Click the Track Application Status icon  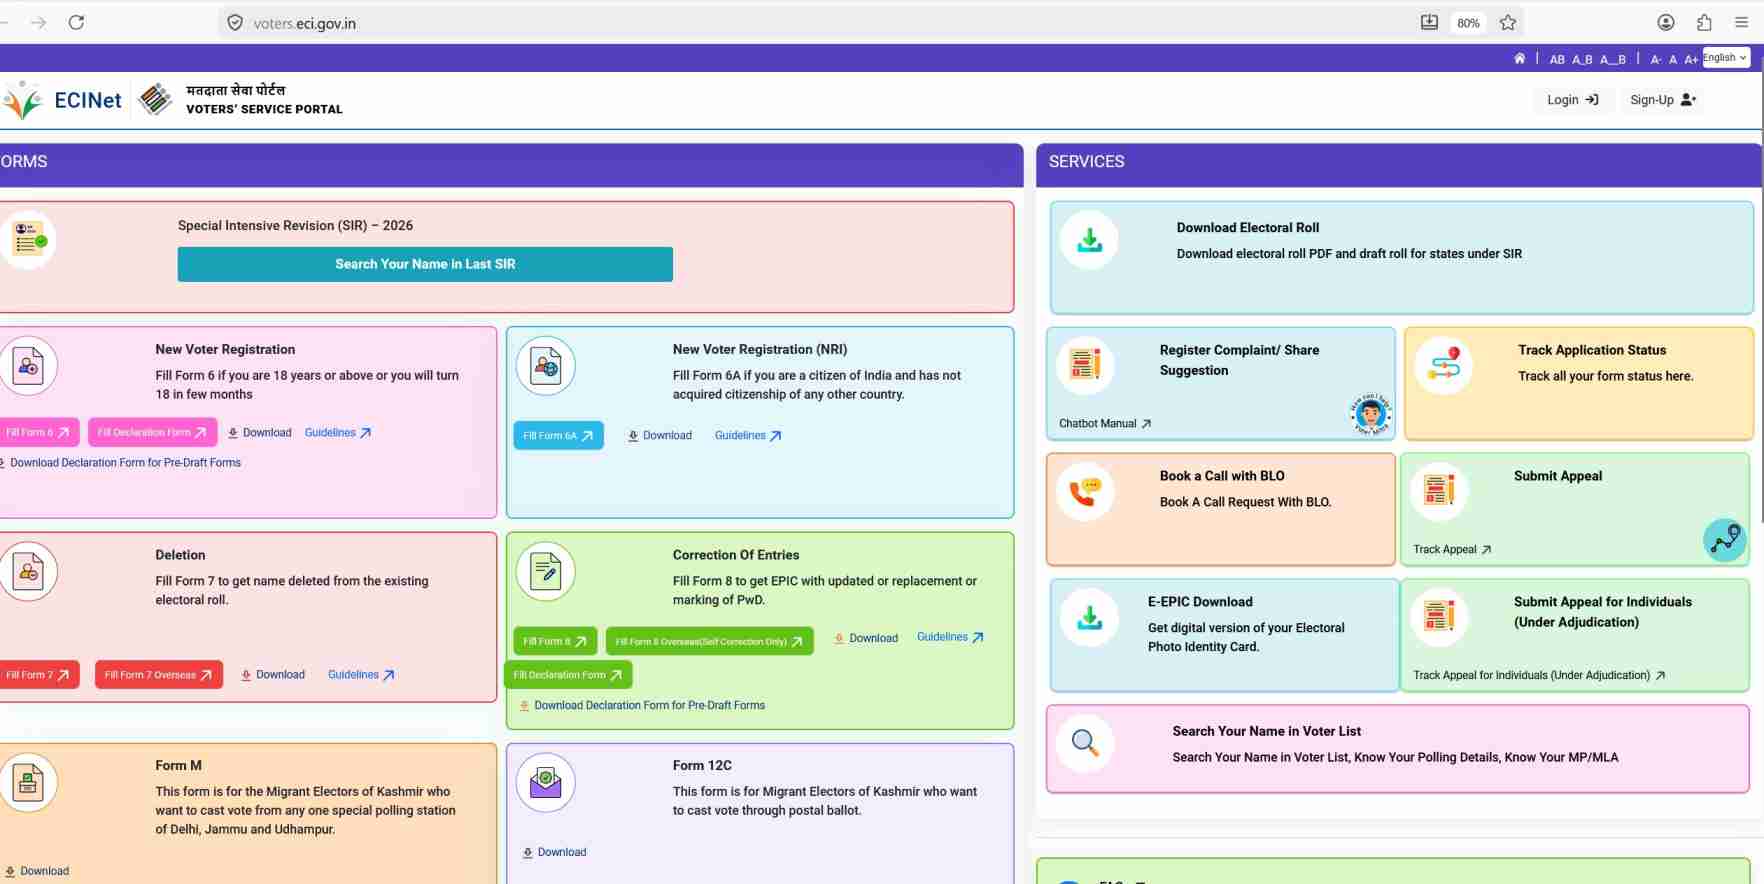tap(1444, 365)
